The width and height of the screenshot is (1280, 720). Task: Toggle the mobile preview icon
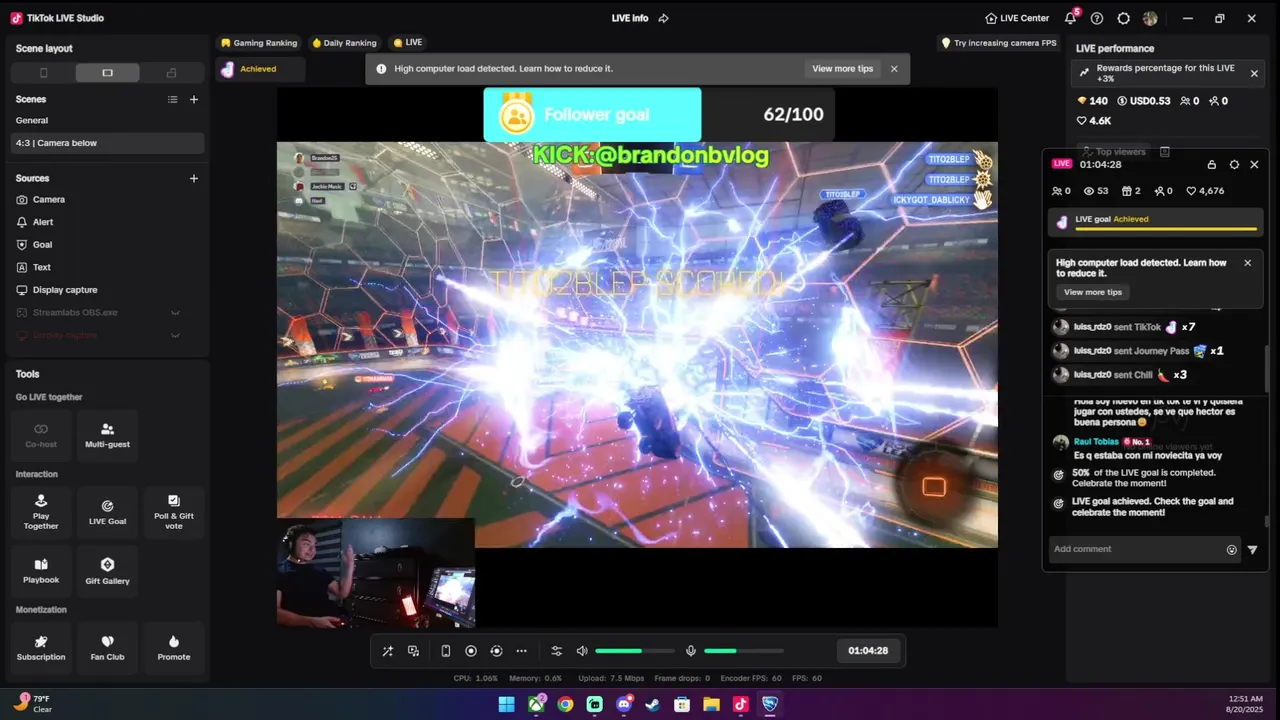tap(446, 651)
